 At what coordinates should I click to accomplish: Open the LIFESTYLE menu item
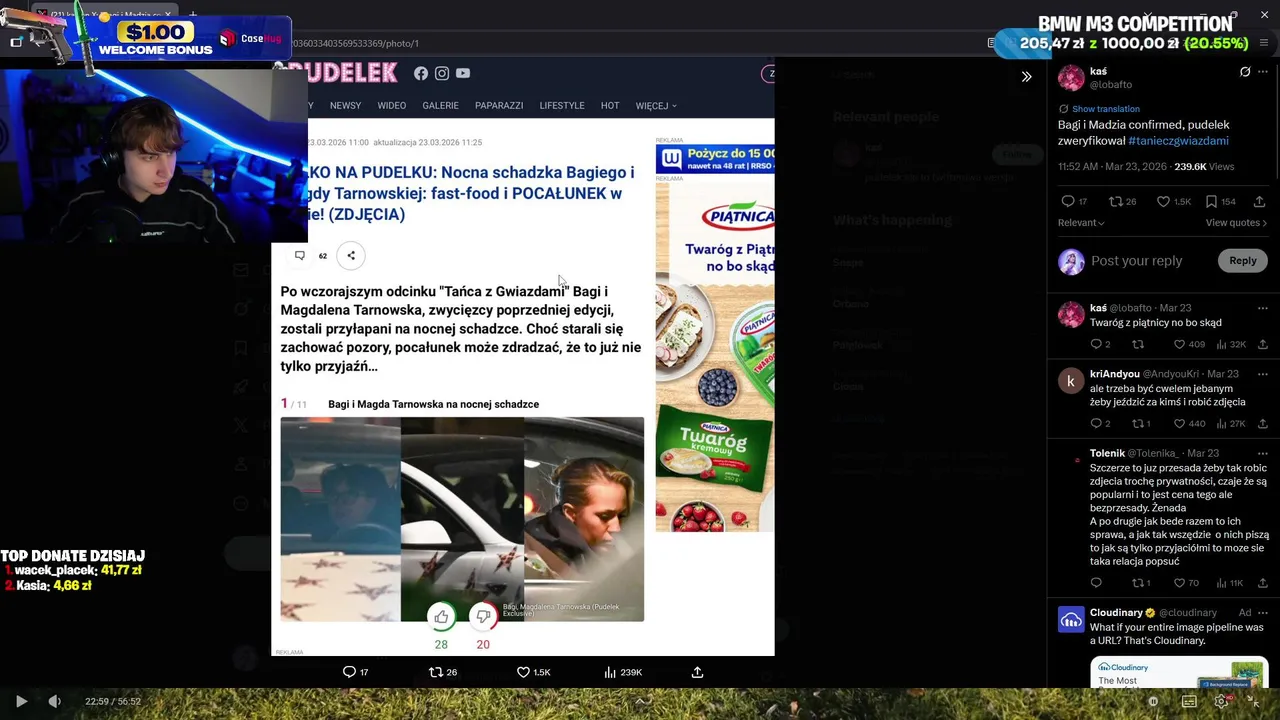tap(562, 105)
